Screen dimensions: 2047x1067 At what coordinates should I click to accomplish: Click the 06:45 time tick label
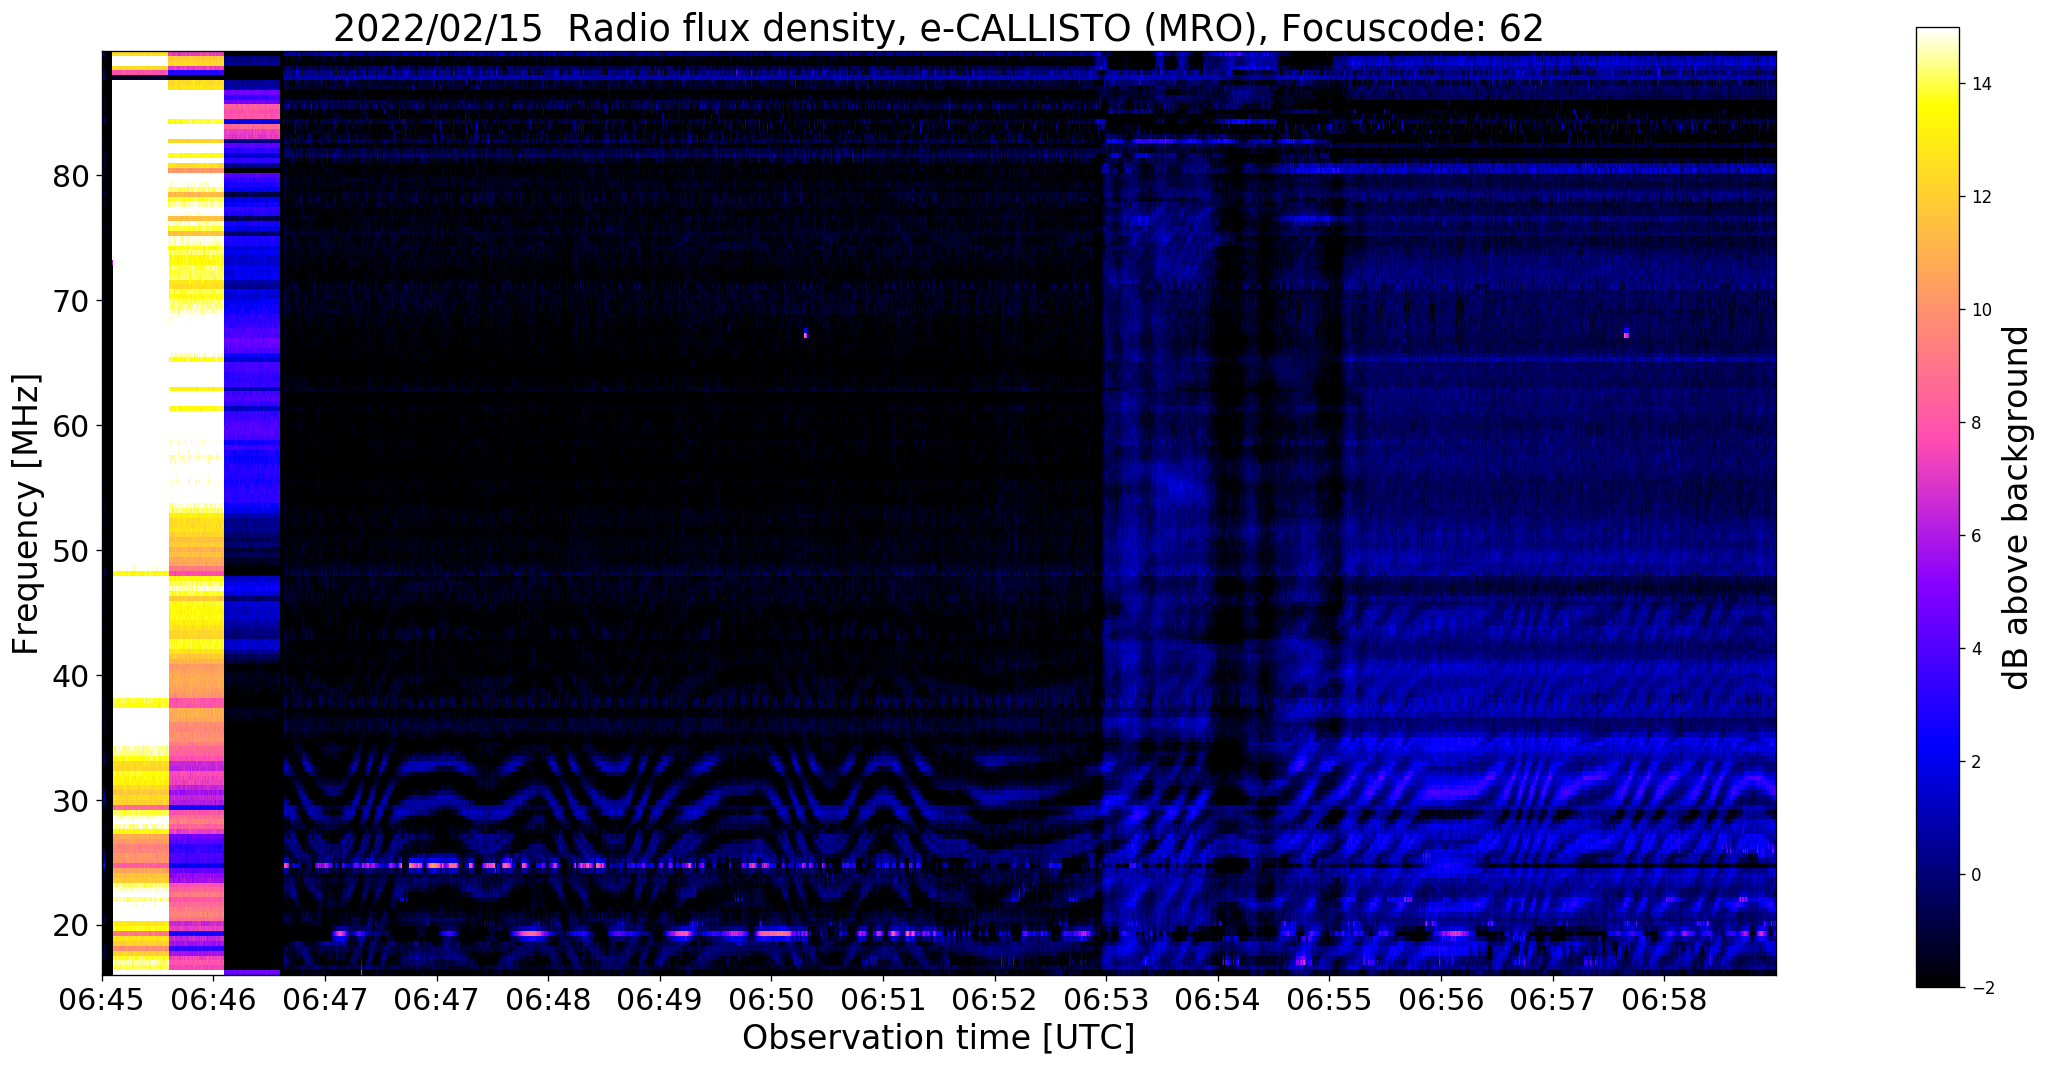[102, 999]
